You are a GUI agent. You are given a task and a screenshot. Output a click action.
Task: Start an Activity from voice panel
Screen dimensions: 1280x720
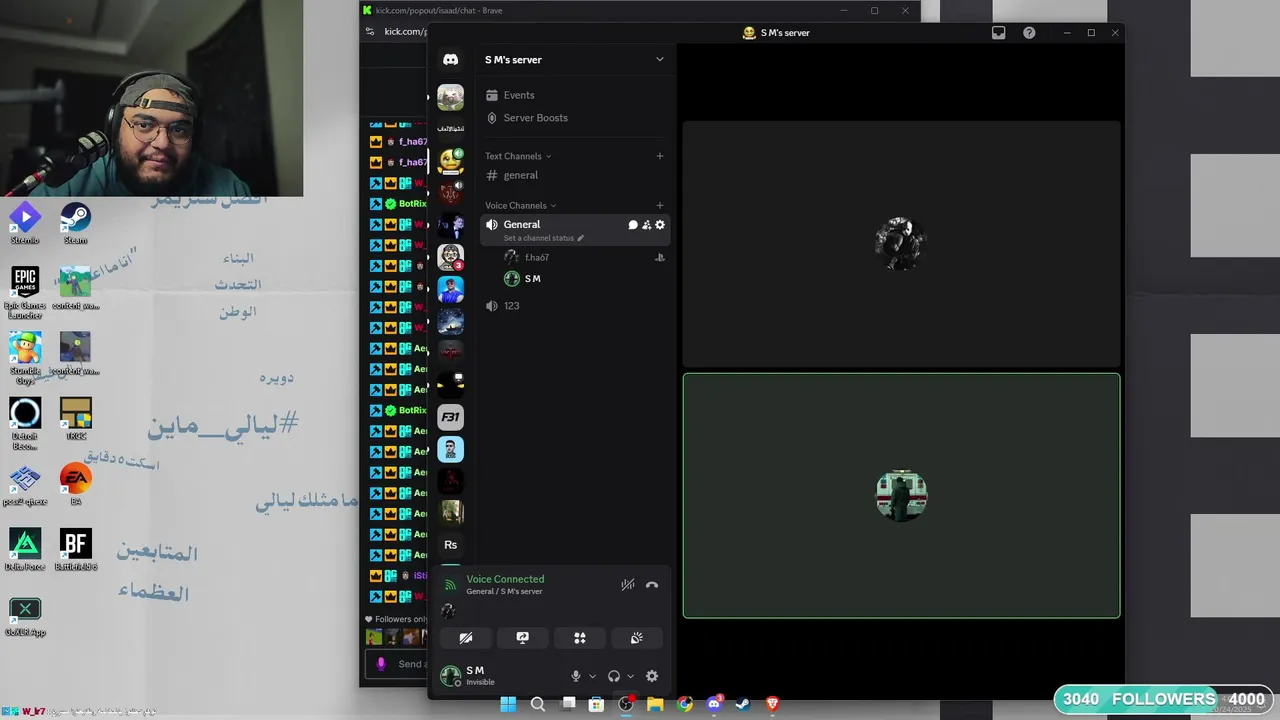(579, 638)
